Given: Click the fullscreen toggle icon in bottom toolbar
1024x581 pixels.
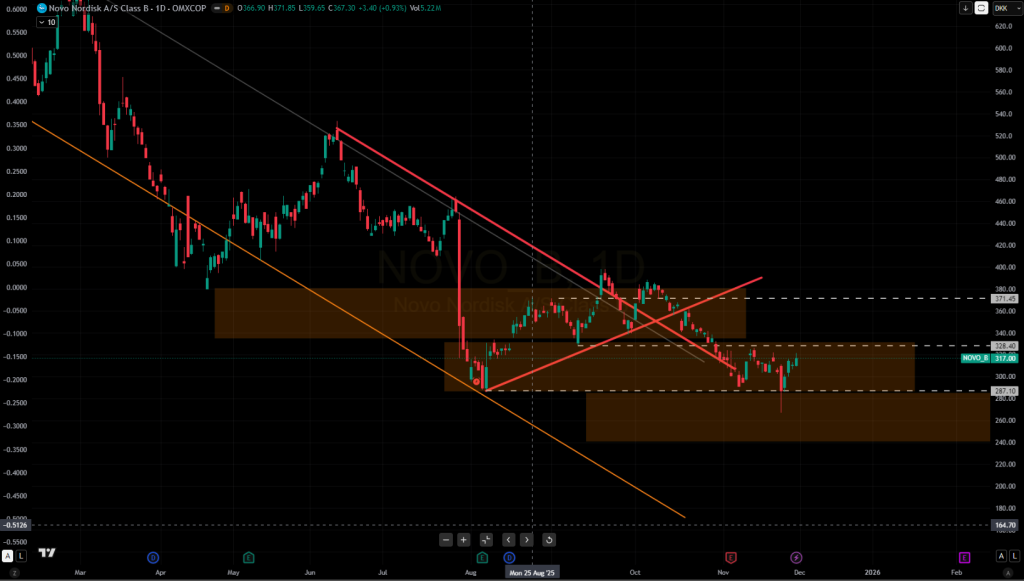Looking at the screenshot, I should coord(486,540).
